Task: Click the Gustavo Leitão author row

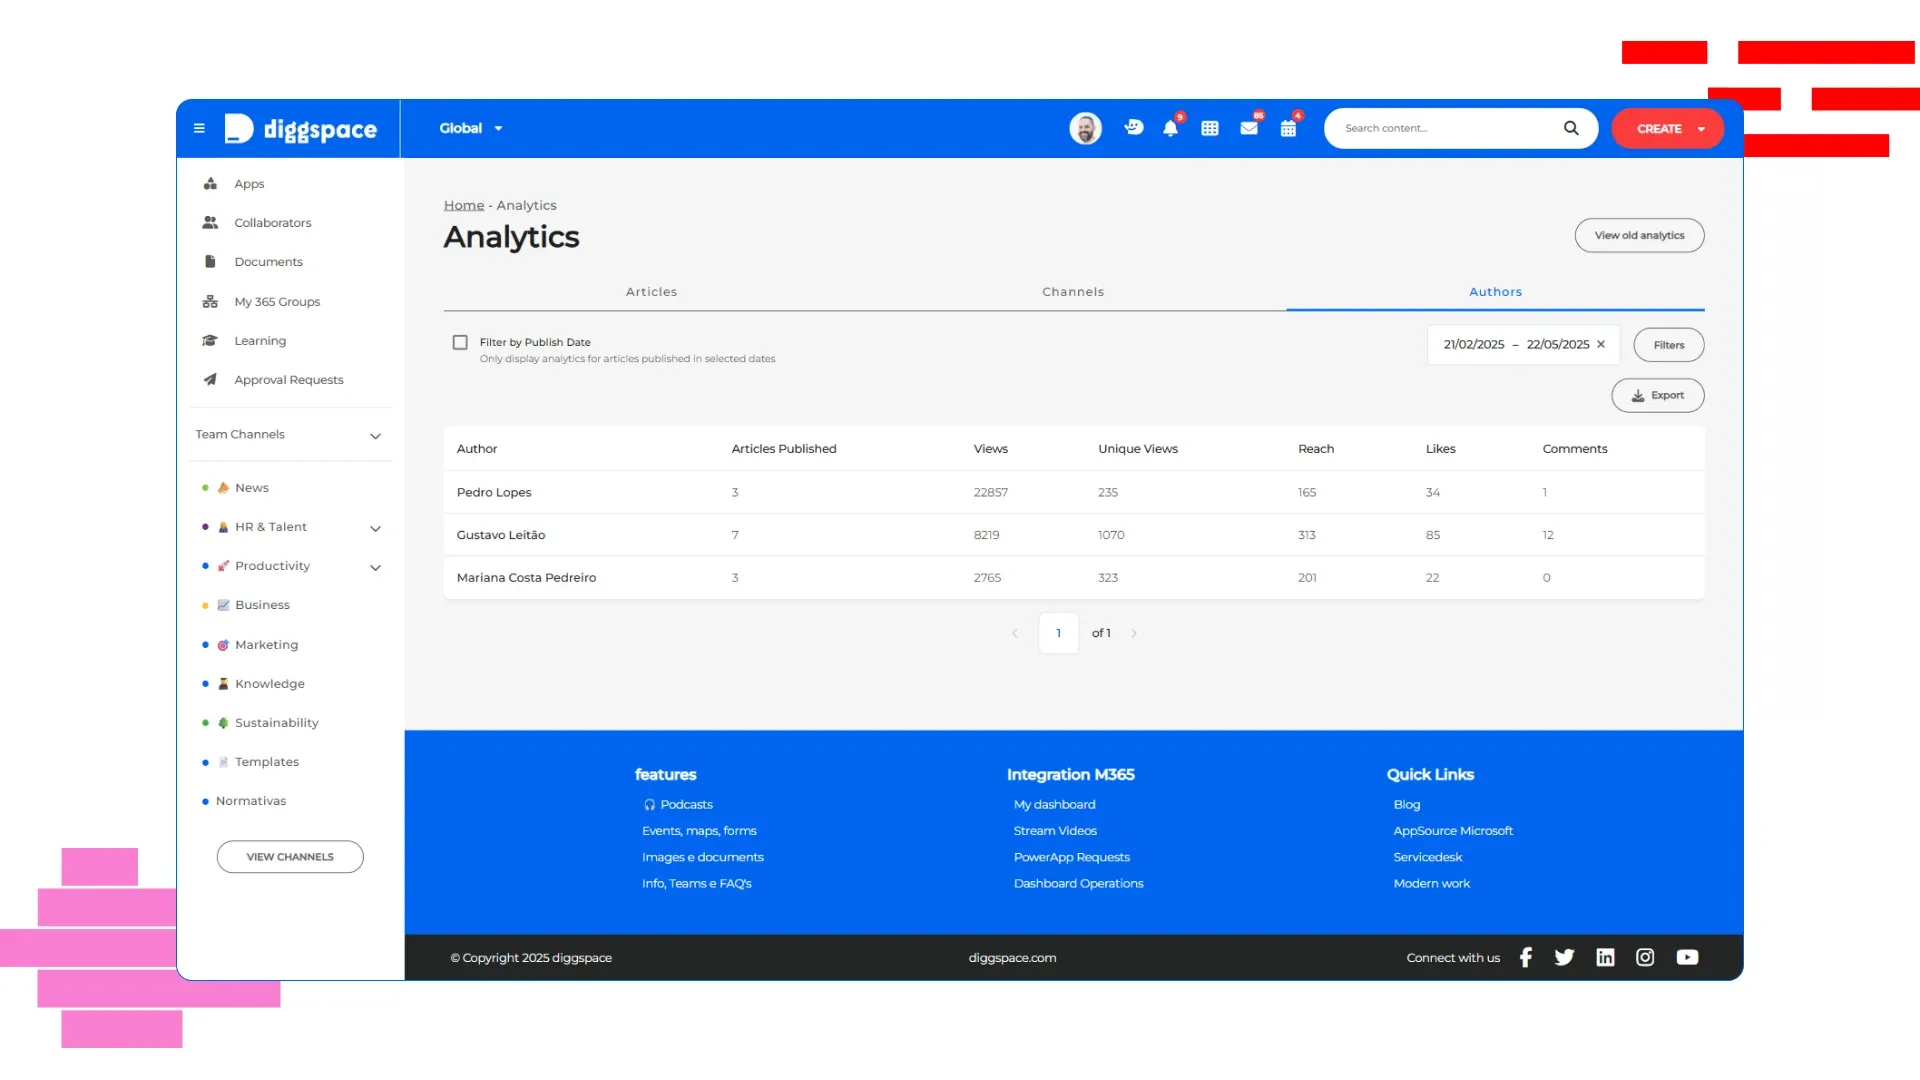Action: coord(1074,535)
